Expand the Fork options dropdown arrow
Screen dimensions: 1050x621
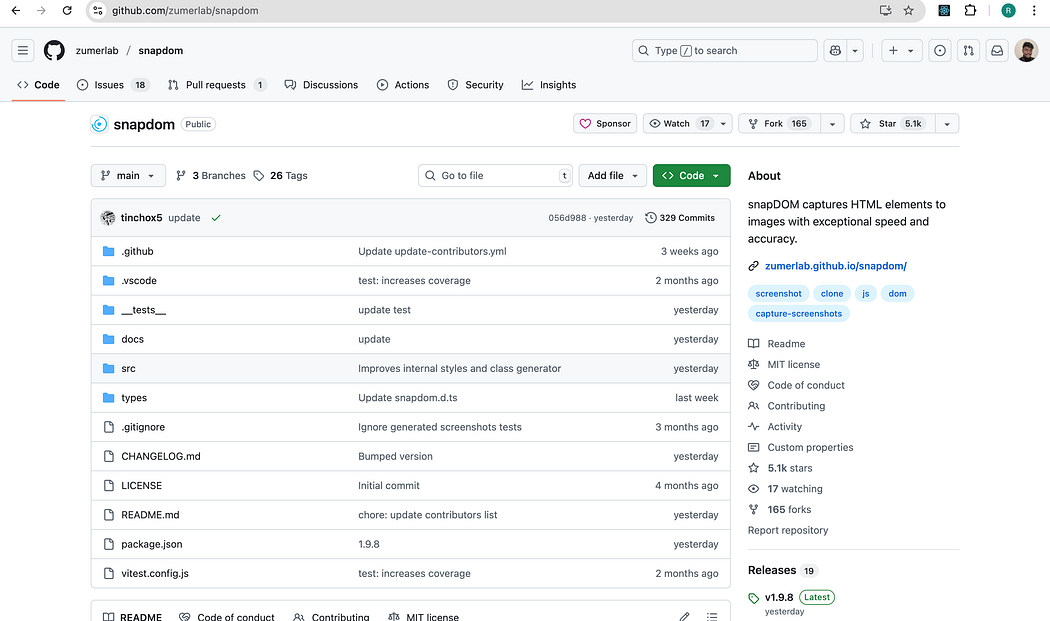click(x=832, y=124)
